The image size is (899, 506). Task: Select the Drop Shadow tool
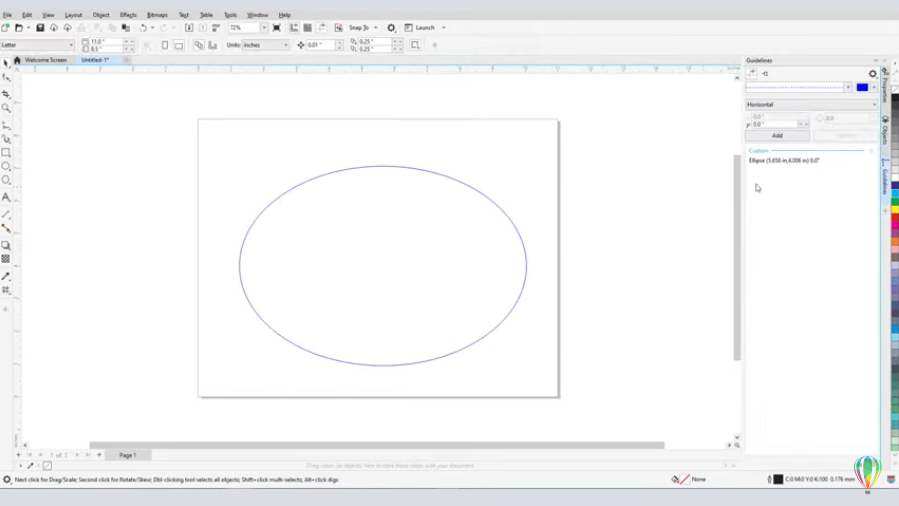(x=6, y=245)
